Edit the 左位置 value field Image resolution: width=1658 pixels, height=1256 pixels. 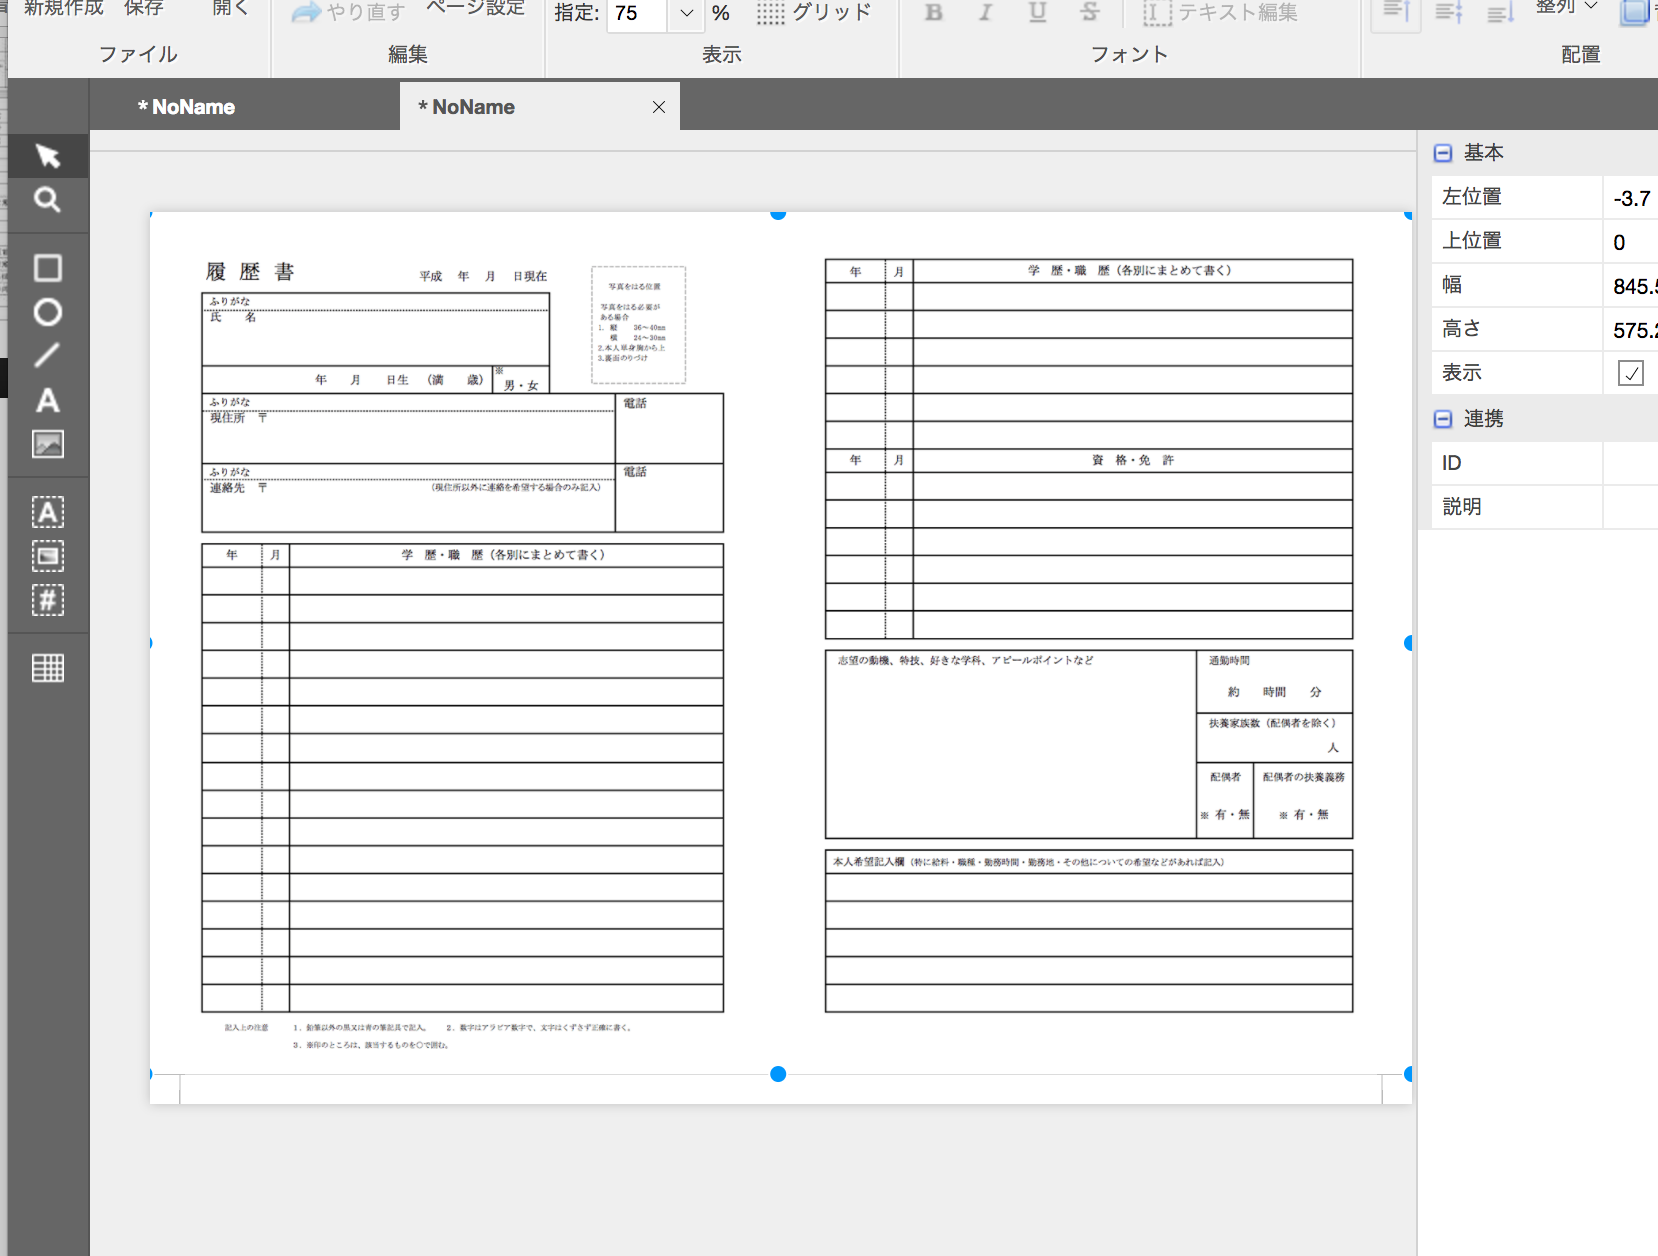click(x=1630, y=198)
